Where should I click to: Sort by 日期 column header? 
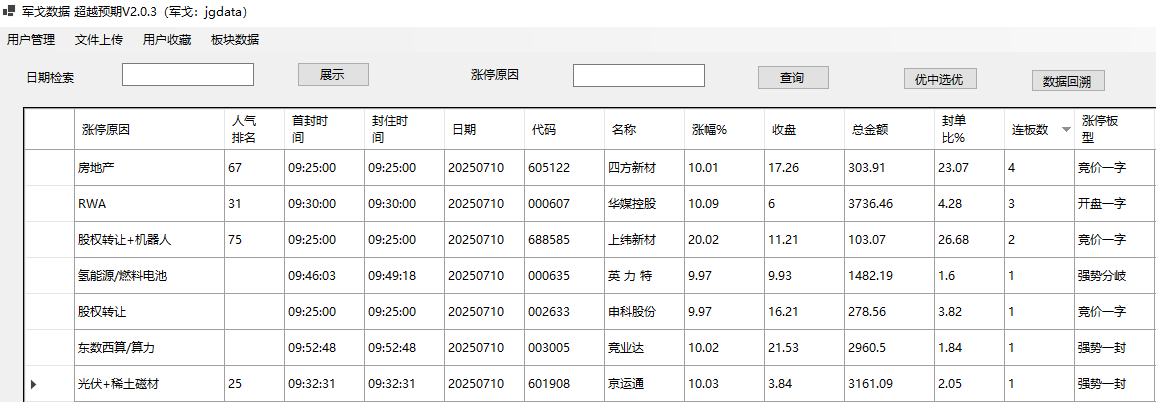(484, 129)
